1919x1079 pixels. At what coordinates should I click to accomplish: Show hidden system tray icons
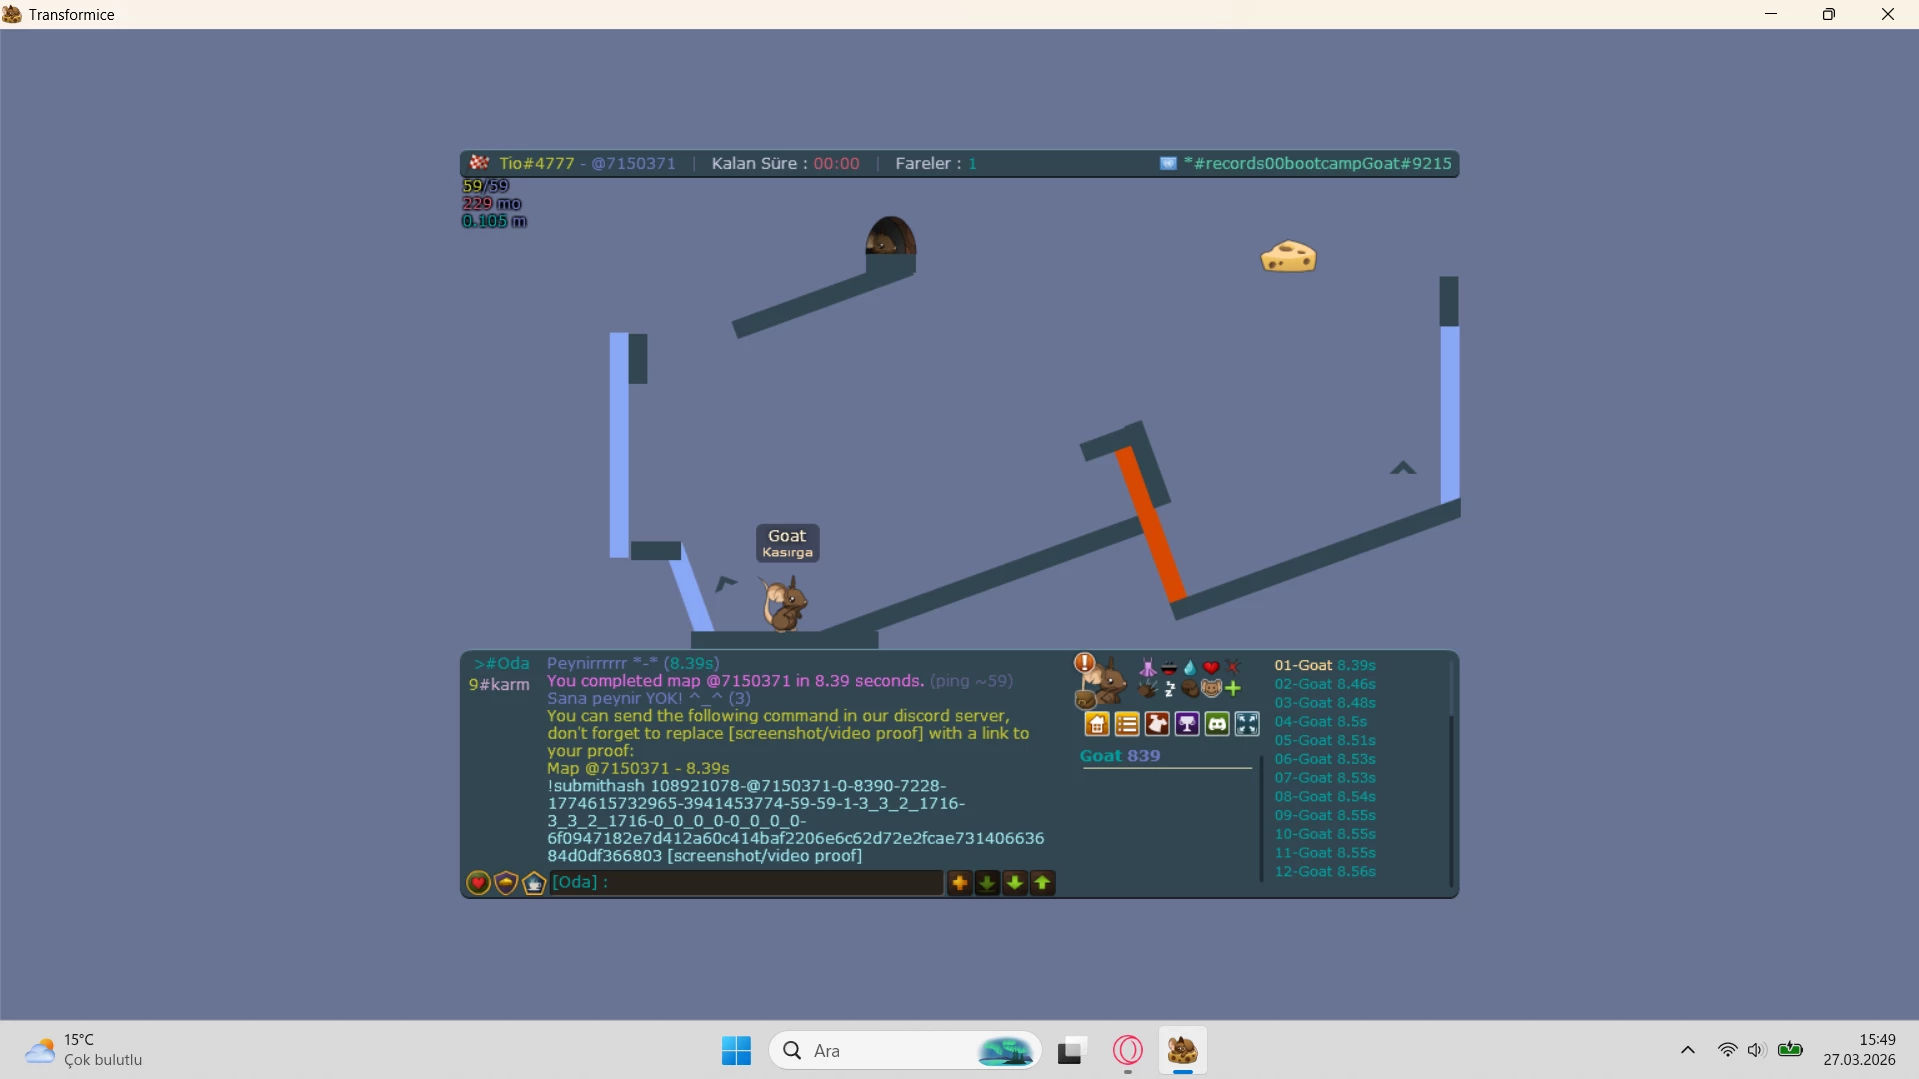click(1688, 1050)
